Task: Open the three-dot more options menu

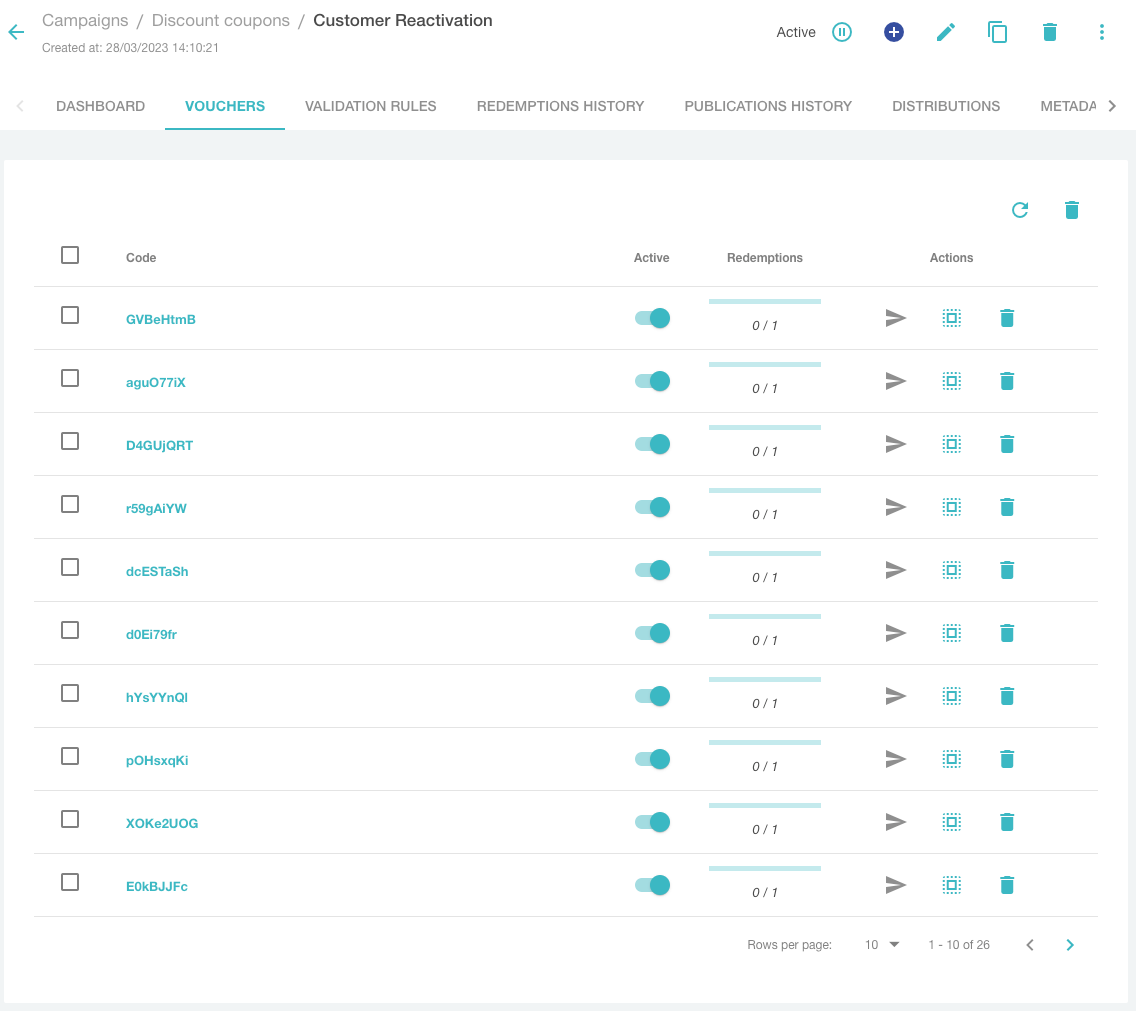Action: (1102, 32)
